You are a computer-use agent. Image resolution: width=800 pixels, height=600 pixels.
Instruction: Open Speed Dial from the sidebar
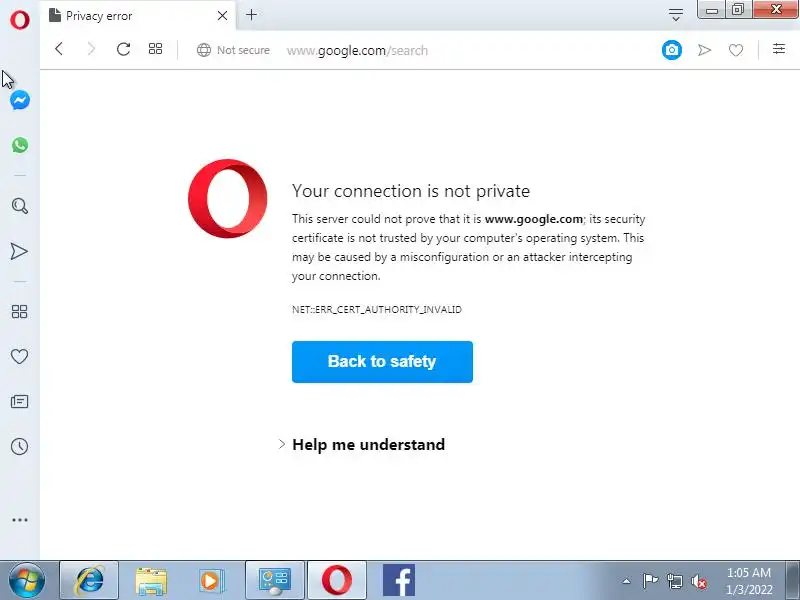tap(19, 311)
